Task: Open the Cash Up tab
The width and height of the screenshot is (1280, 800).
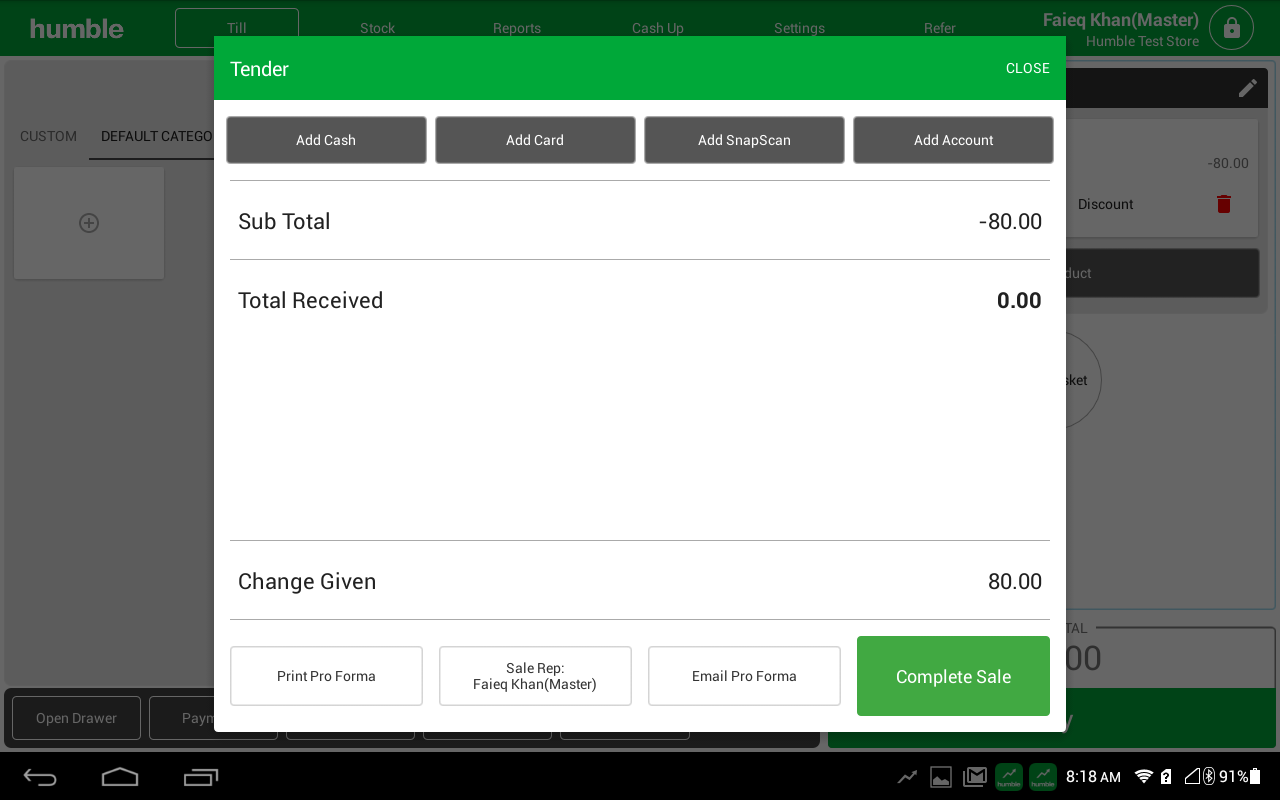Action: point(658,28)
